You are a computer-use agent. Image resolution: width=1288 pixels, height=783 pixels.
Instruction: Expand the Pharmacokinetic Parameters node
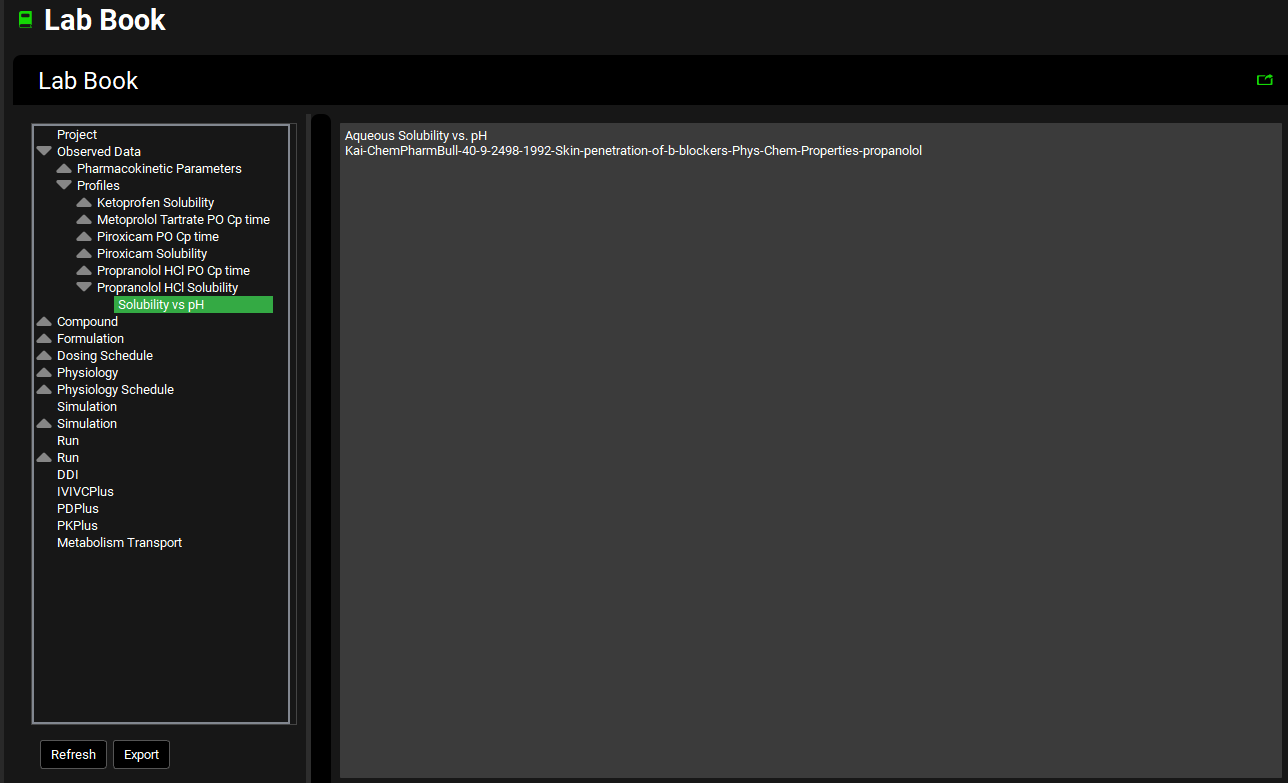(x=64, y=168)
